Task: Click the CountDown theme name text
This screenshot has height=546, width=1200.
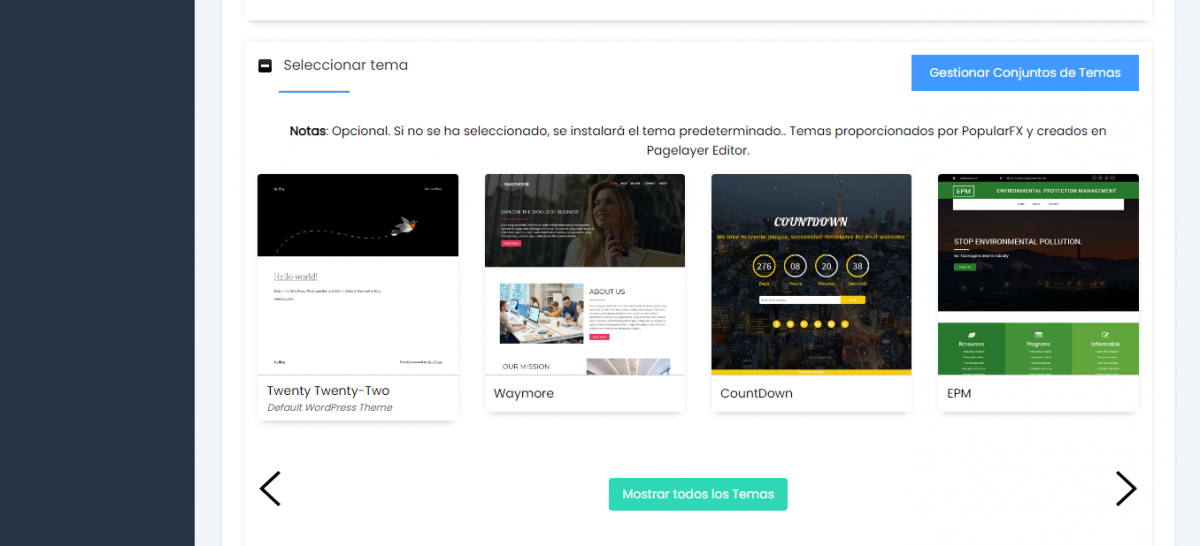Action: tap(756, 393)
